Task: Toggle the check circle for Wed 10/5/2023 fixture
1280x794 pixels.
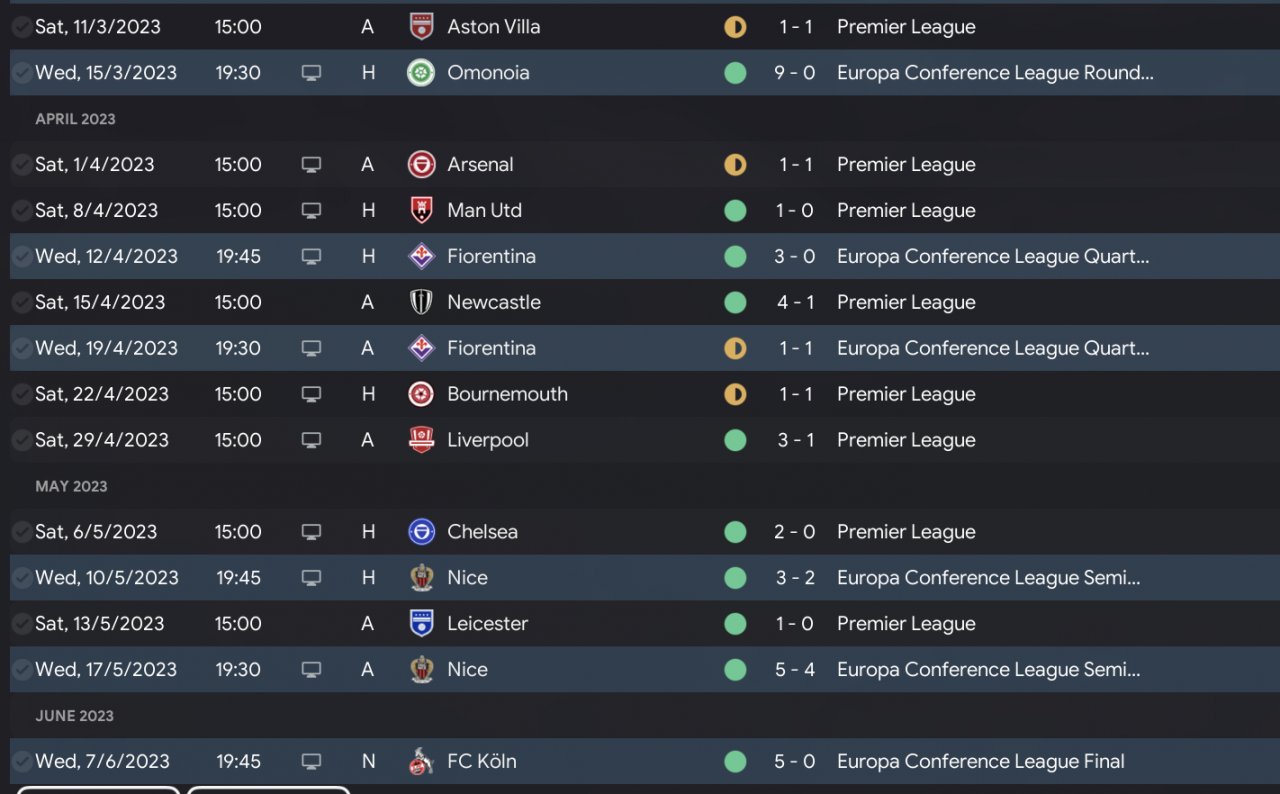Action: click(21, 578)
